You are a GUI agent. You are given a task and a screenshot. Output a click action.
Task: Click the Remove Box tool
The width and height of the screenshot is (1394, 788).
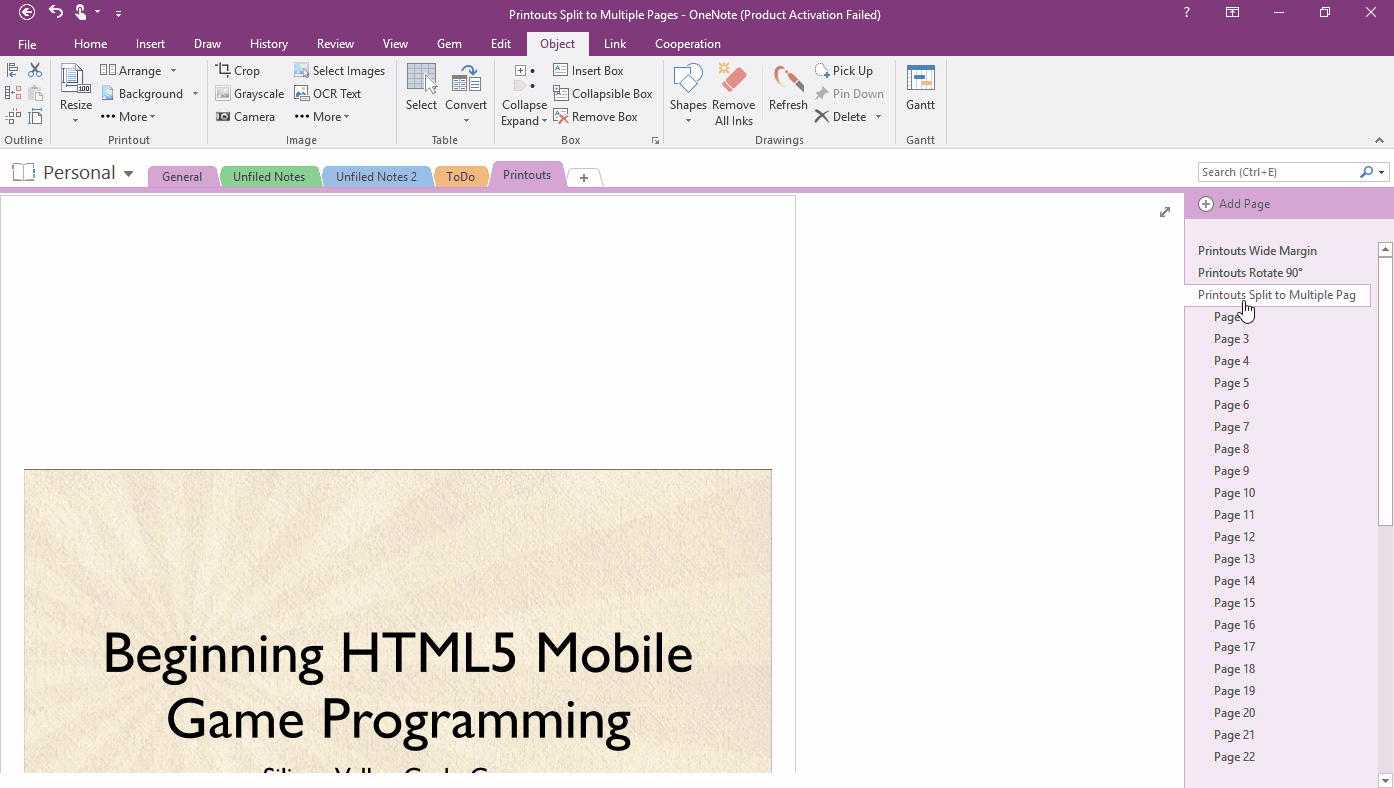[595, 117]
